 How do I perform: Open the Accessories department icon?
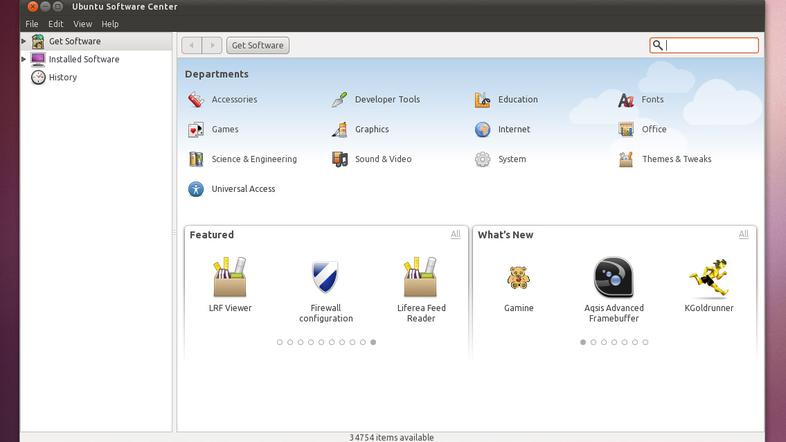click(x=196, y=100)
